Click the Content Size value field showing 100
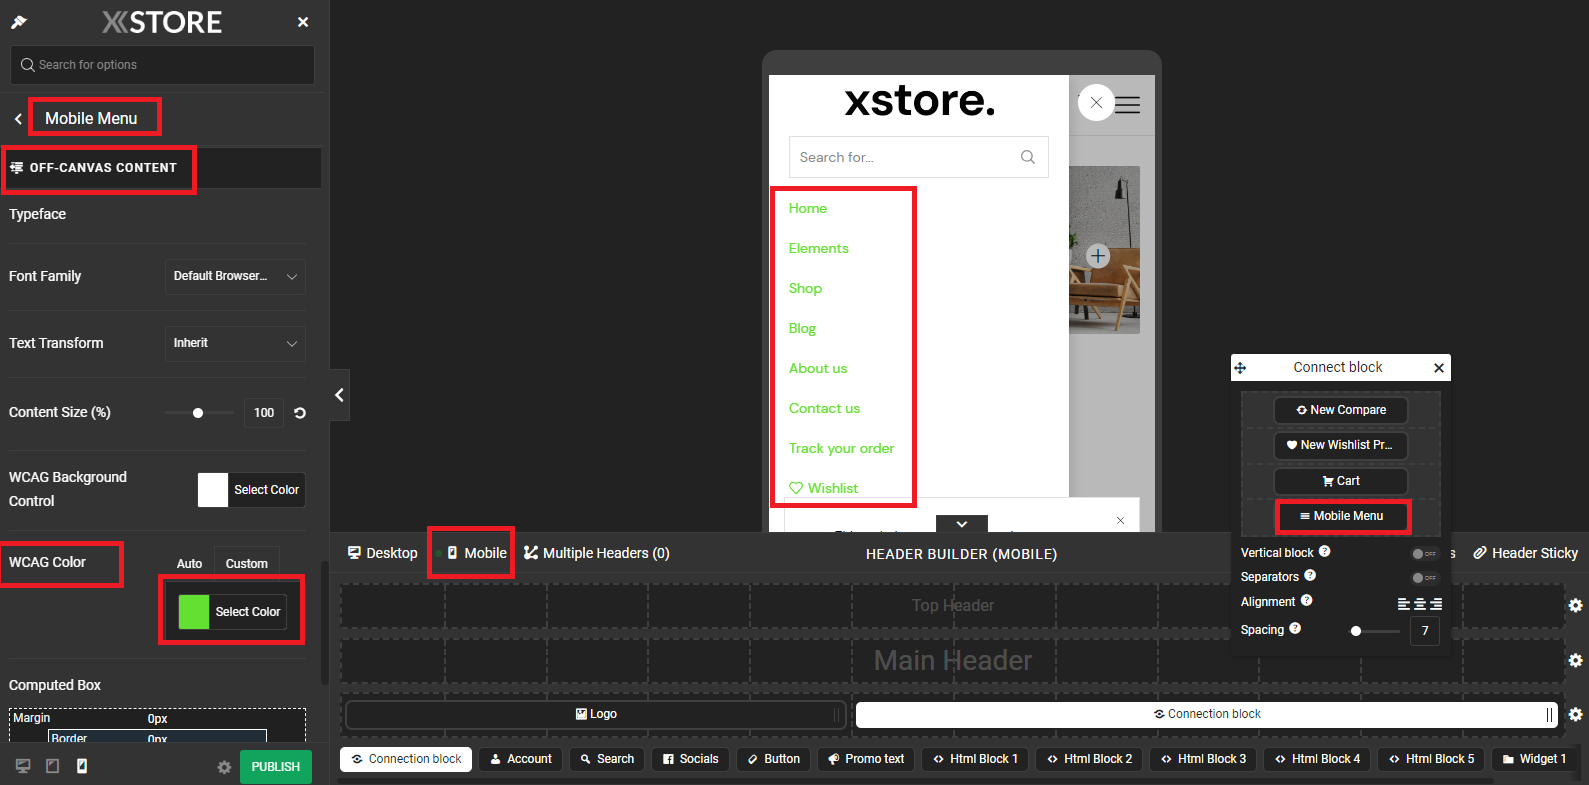Screen dimensions: 1589x785 point(264,413)
